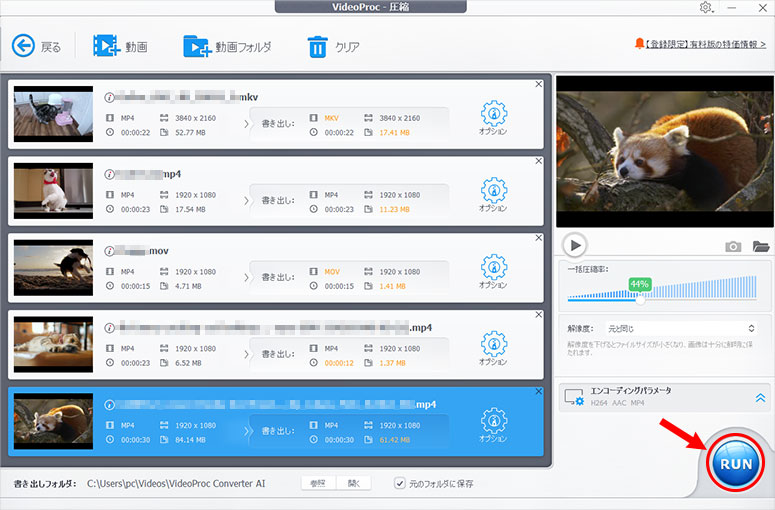Open the 解像度 dropdown set to 元と同じ
The width and height of the screenshot is (775, 510).
pyautogui.click(x=681, y=328)
